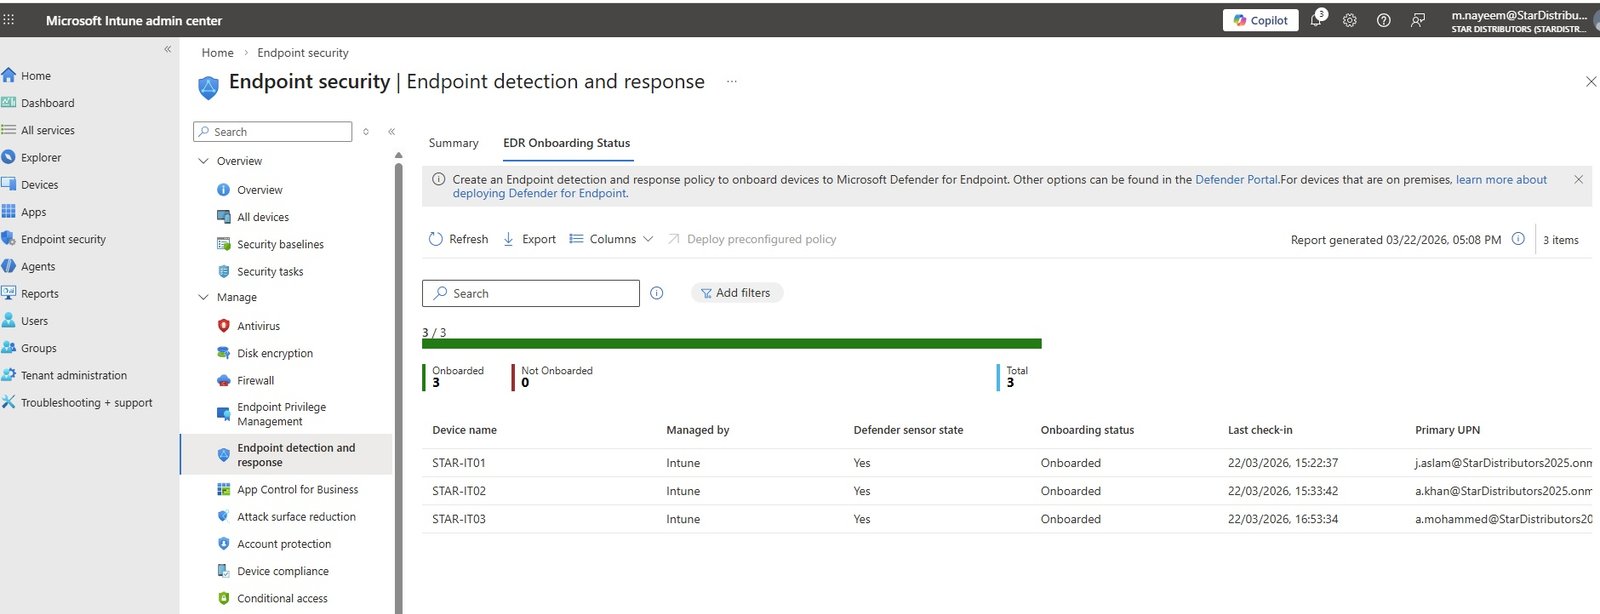Focus the blade menu Search box
Viewport: 1600px width, 614px height.
pos(273,132)
